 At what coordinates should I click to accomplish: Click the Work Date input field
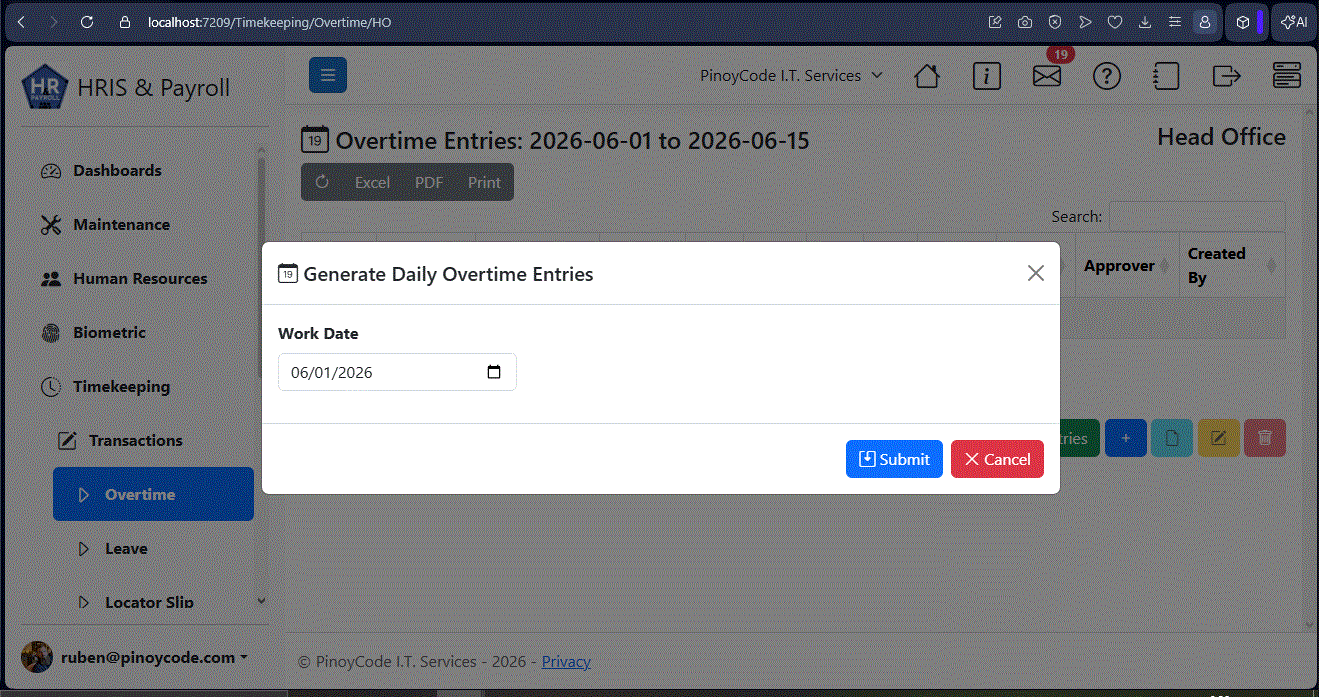pos(397,372)
